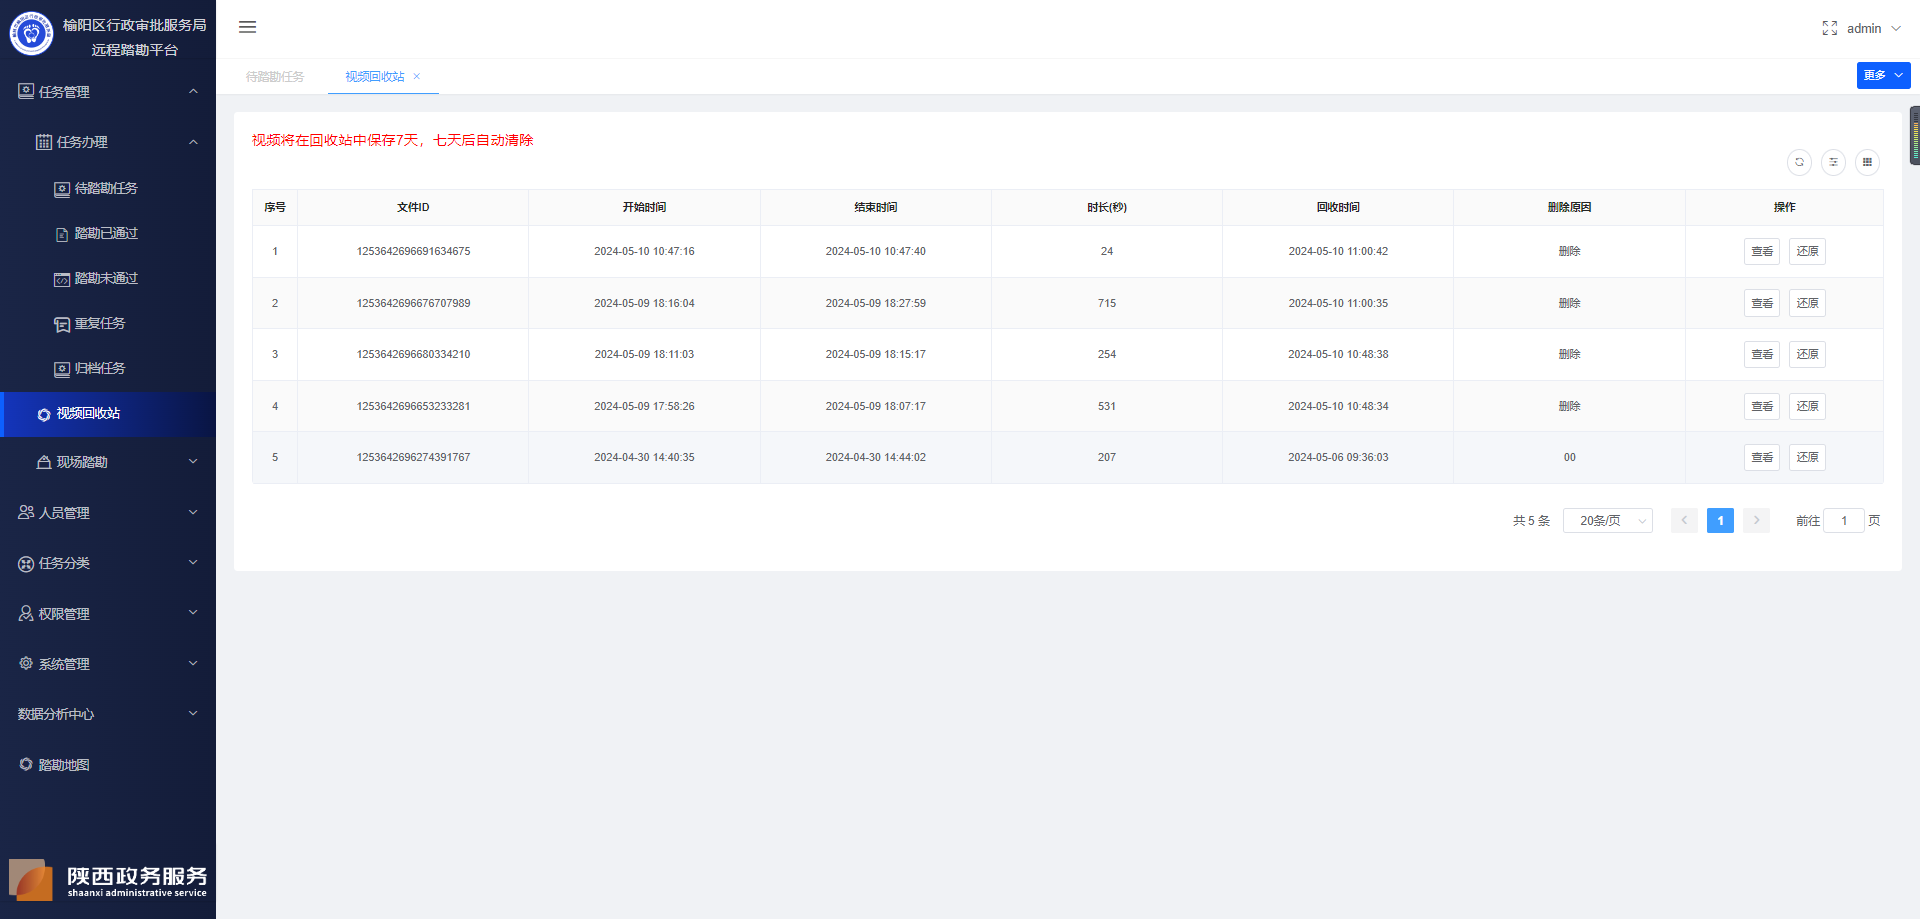Viewport: 1920px width, 919px height.
Task: Expand the 人员管理 menu
Action: pos(108,512)
